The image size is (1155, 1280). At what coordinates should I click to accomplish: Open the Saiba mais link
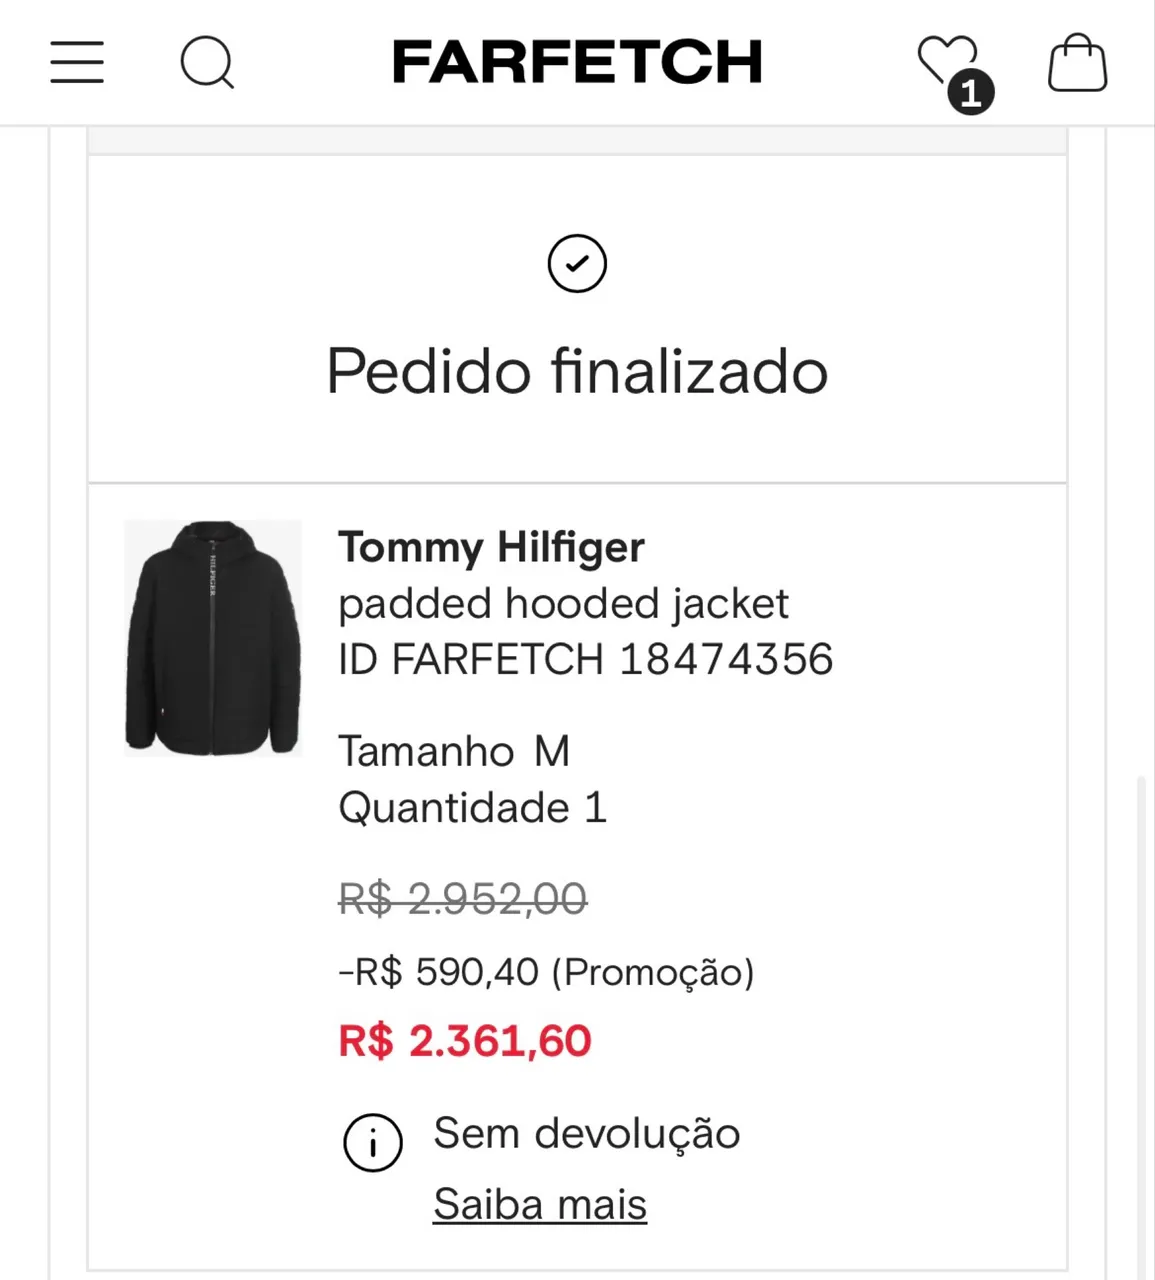[540, 1204]
